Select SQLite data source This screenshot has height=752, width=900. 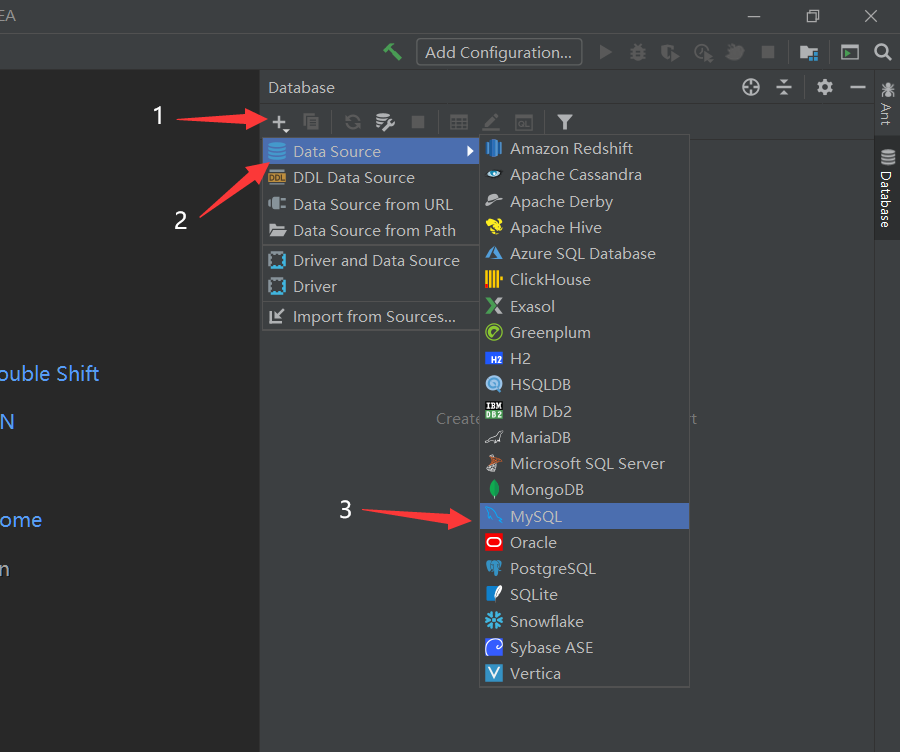click(584, 595)
